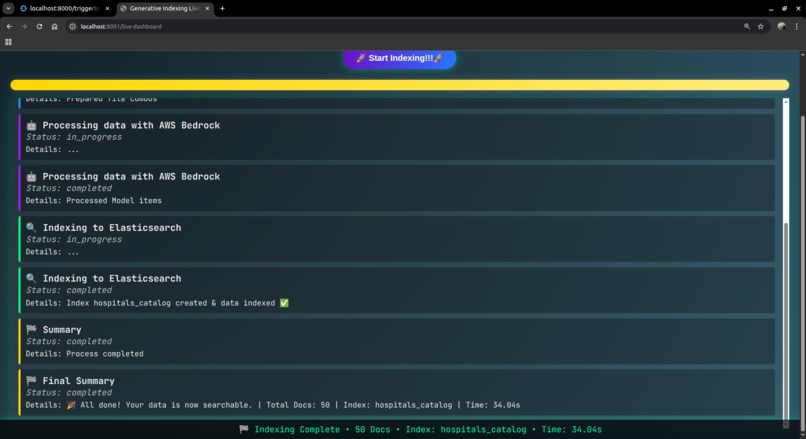Click 'Time: 34.04s' in Final Summary details

click(493, 405)
